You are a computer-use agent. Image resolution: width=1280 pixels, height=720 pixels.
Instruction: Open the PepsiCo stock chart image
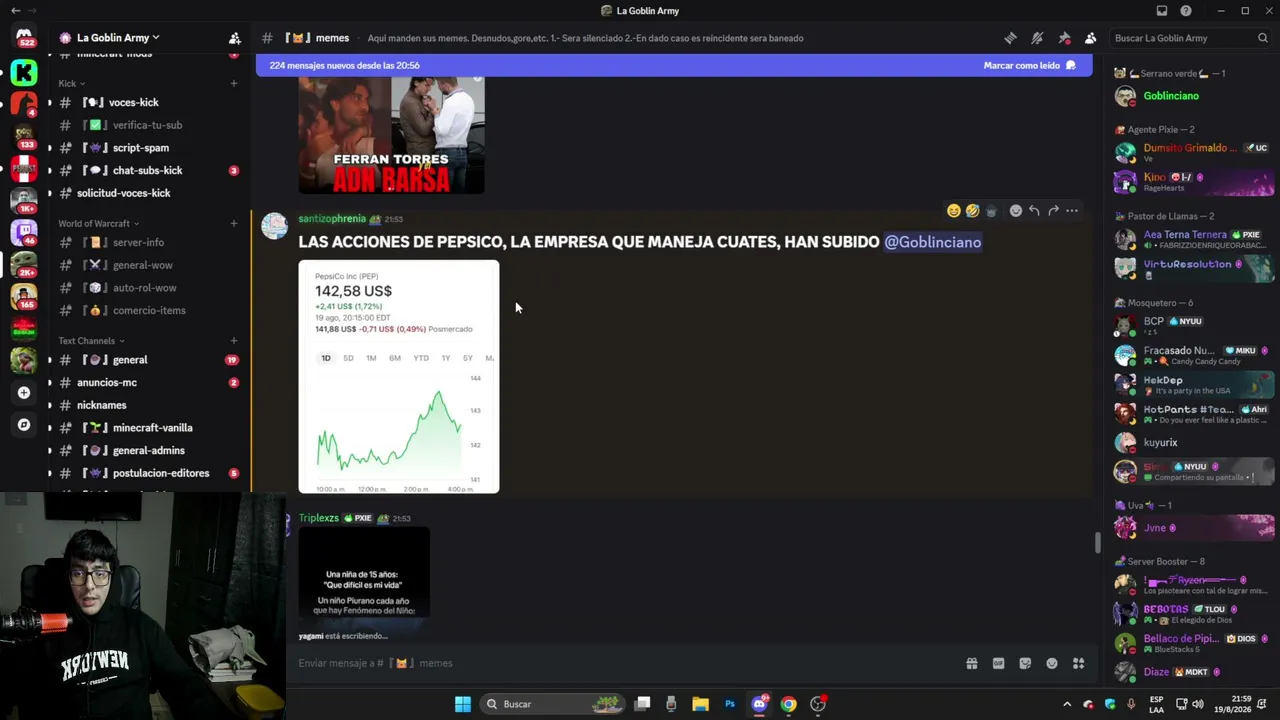point(399,377)
